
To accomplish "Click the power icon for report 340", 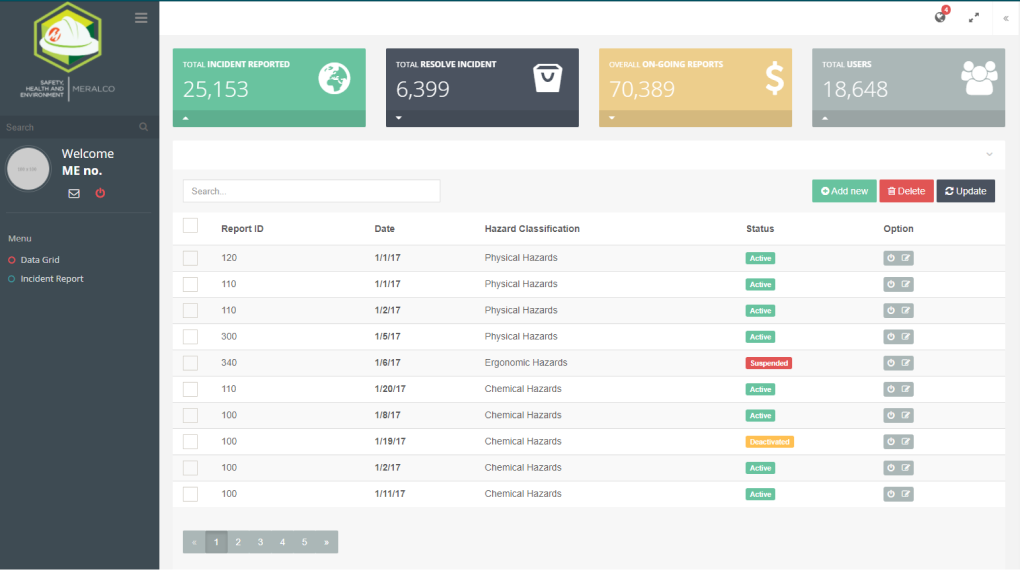I will pos(891,363).
